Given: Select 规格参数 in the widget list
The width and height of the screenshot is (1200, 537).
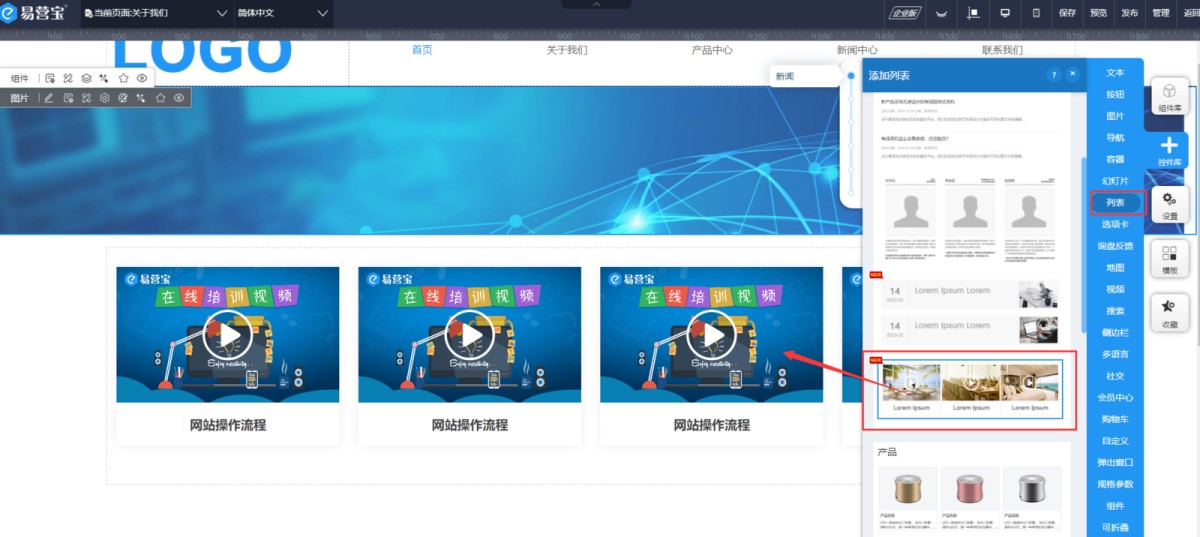Looking at the screenshot, I should [x=1115, y=484].
